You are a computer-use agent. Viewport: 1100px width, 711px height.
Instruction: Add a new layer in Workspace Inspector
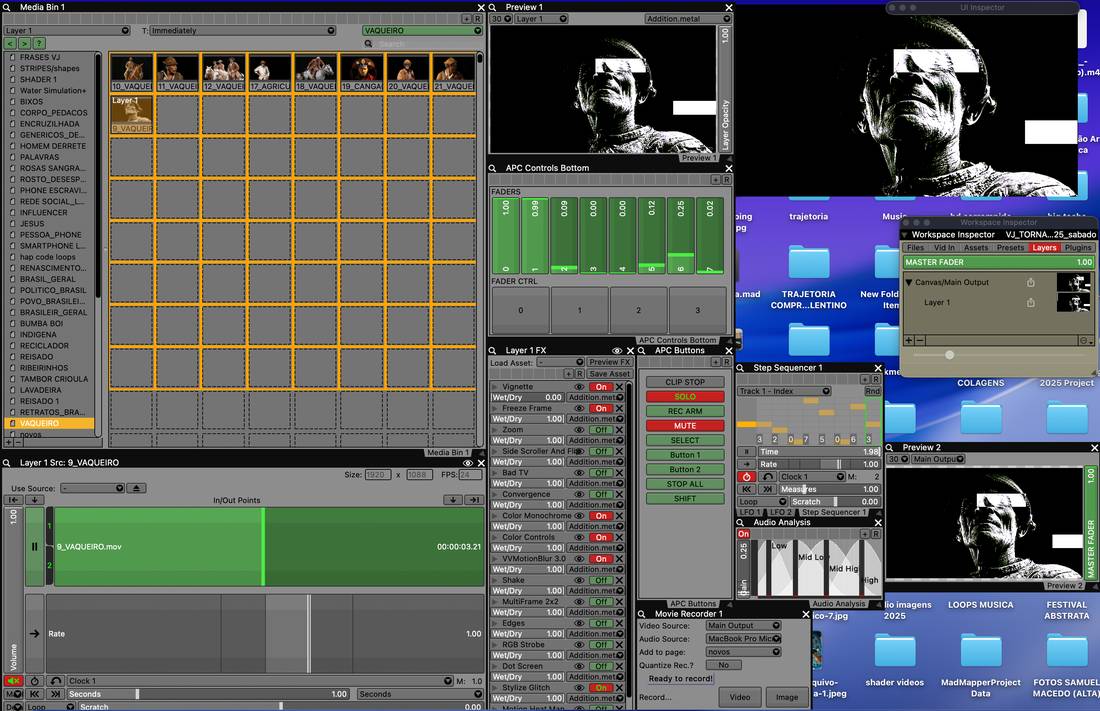click(x=908, y=340)
